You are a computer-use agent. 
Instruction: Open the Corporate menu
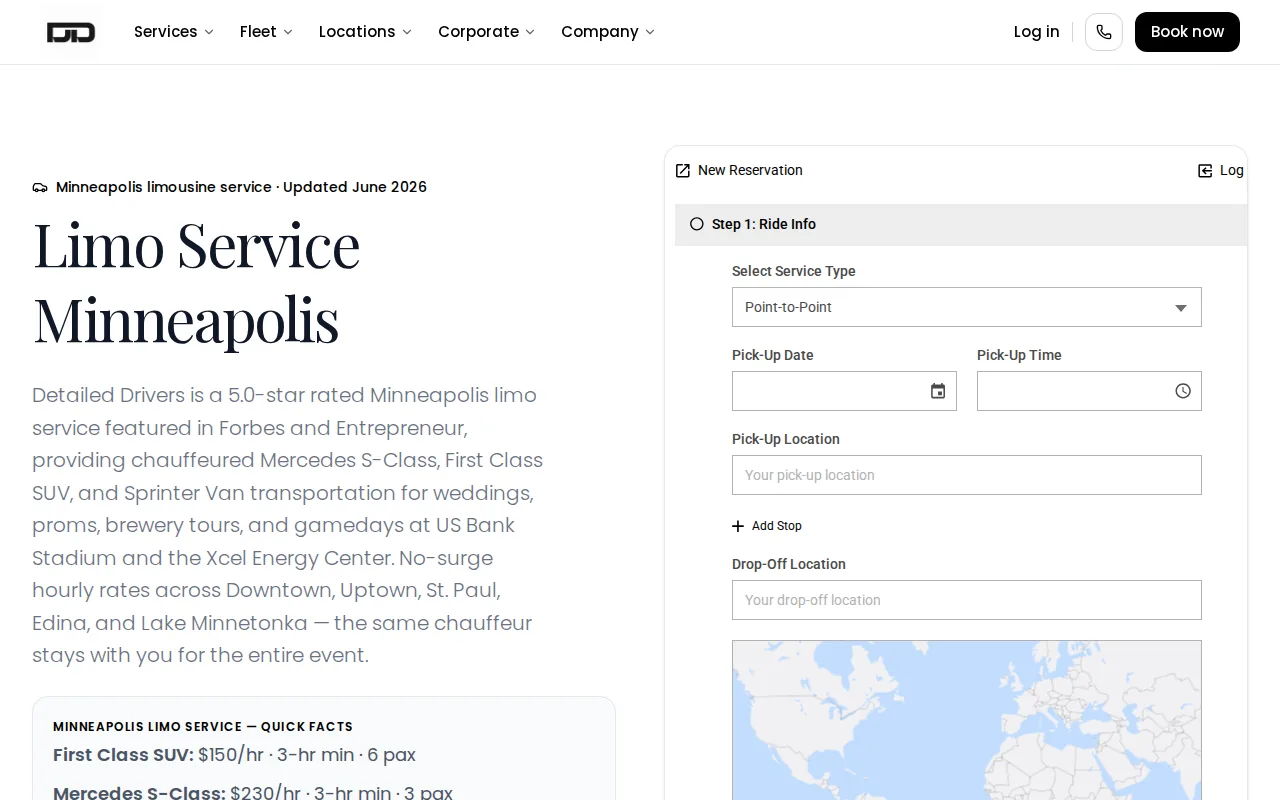486,32
